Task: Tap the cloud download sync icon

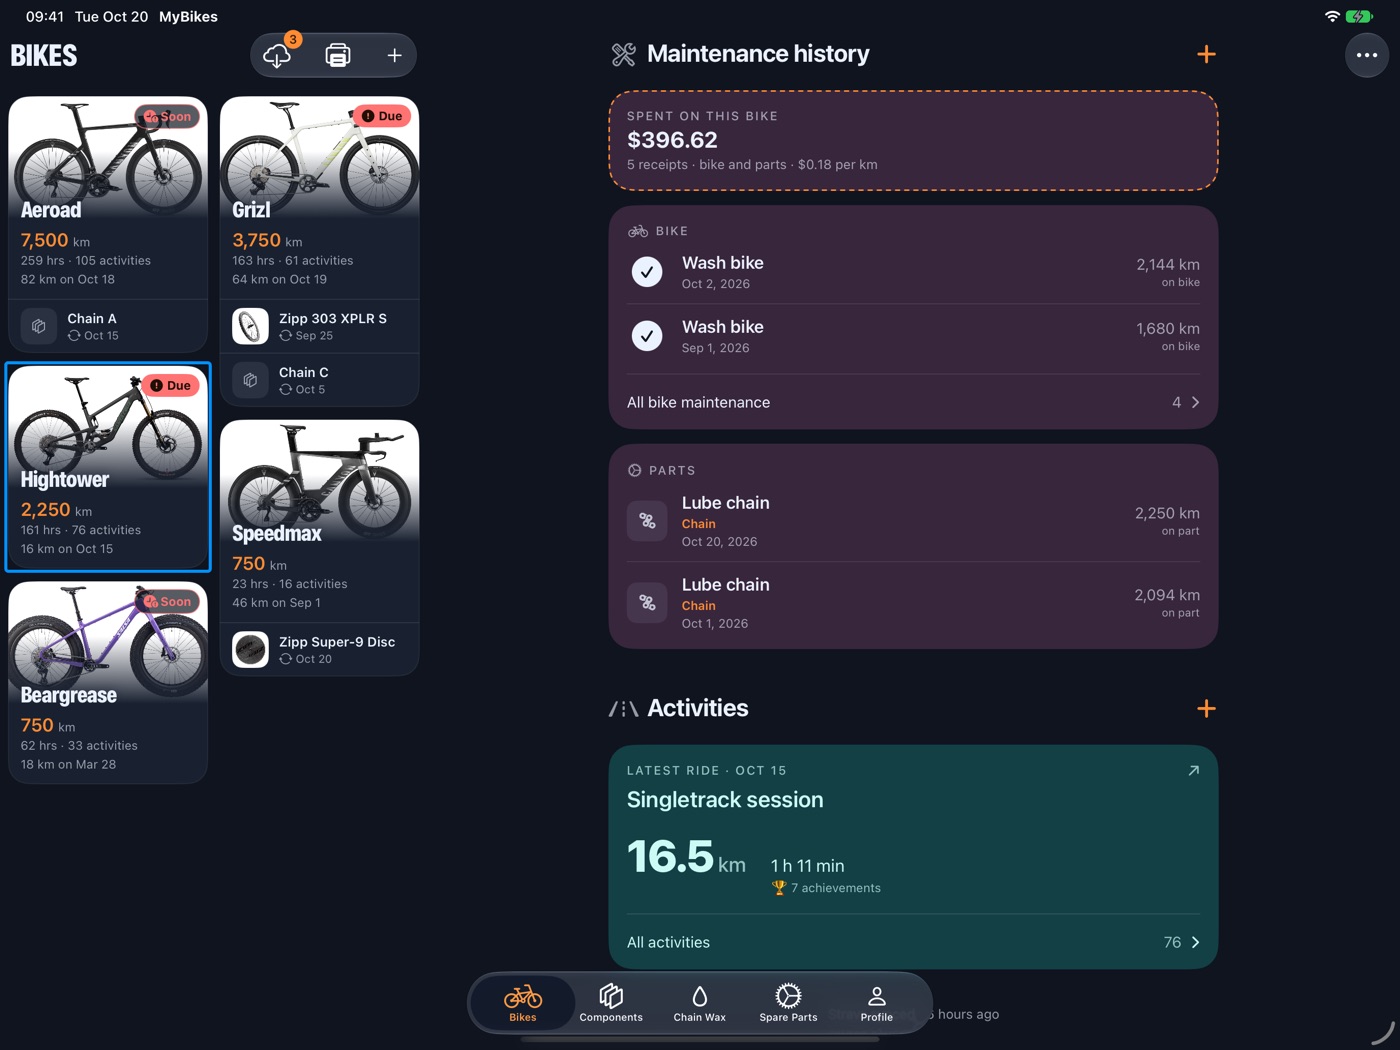Action: tap(277, 55)
